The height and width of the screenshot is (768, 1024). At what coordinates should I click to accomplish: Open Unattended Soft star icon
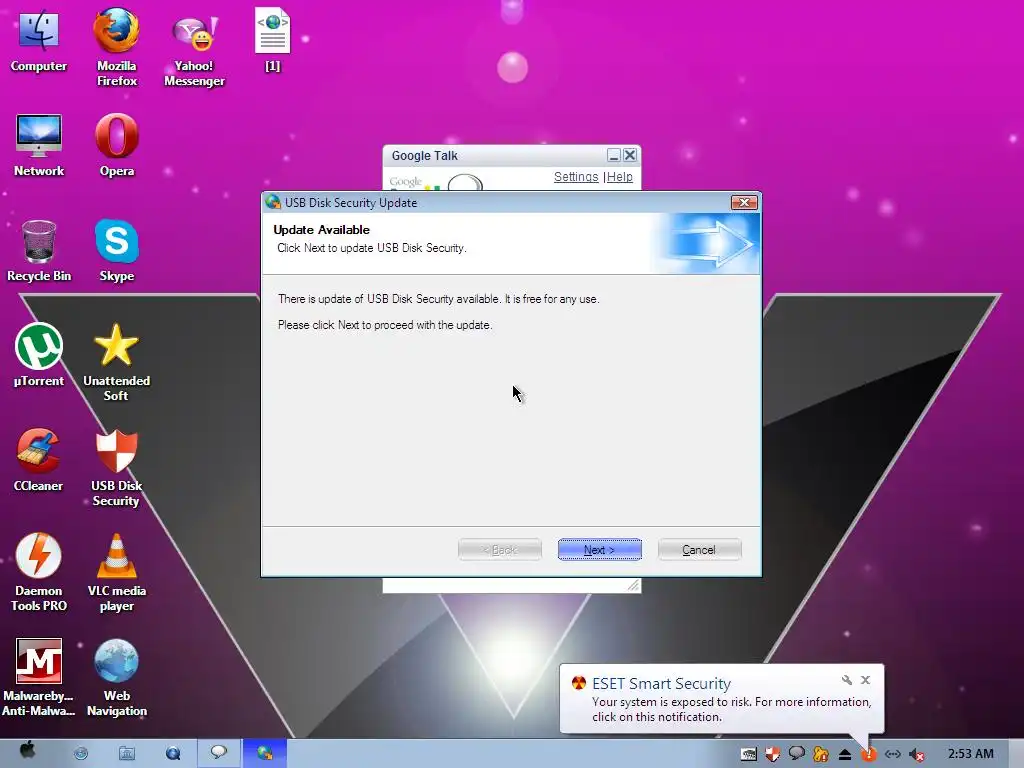click(116, 362)
